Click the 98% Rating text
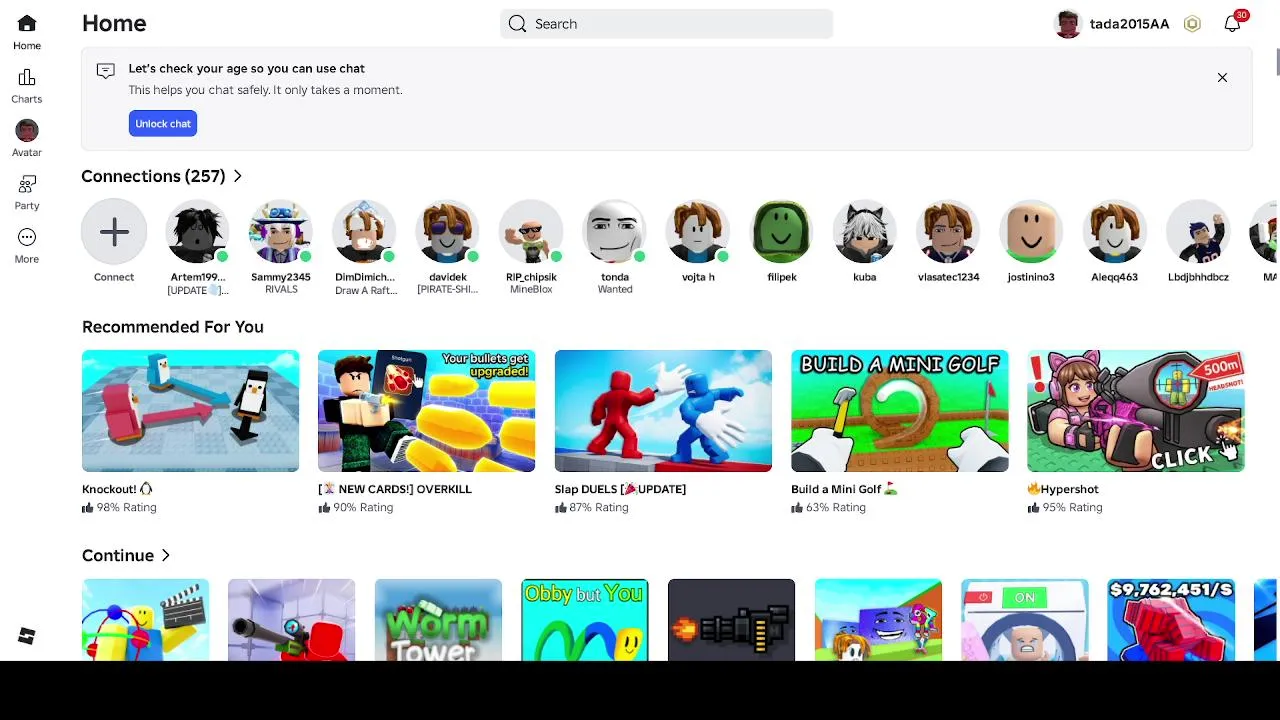The height and width of the screenshot is (720, 1280). (x=126, y=508)
